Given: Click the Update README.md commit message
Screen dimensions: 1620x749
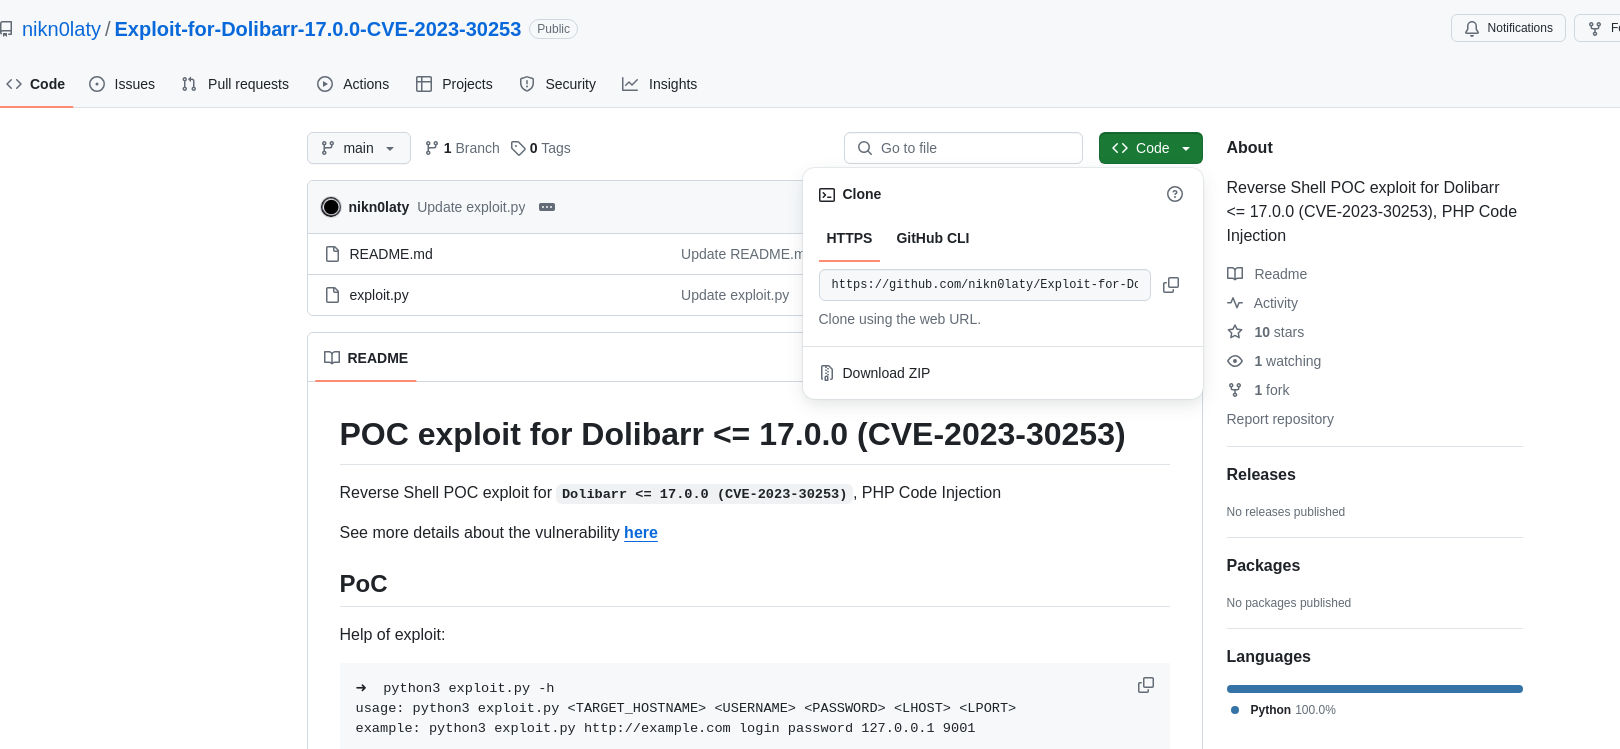Looking at the screenshot, I should (741, 254).
